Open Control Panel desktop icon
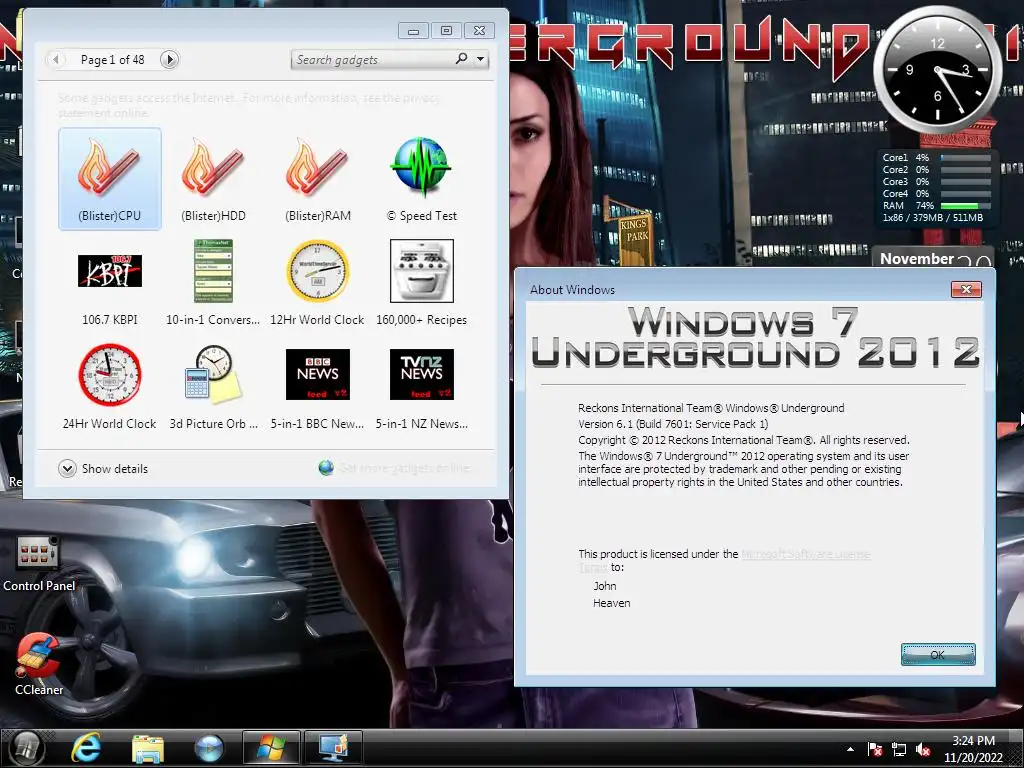The height and width of the screenshot is (768, 1024). tap(39, 564)
